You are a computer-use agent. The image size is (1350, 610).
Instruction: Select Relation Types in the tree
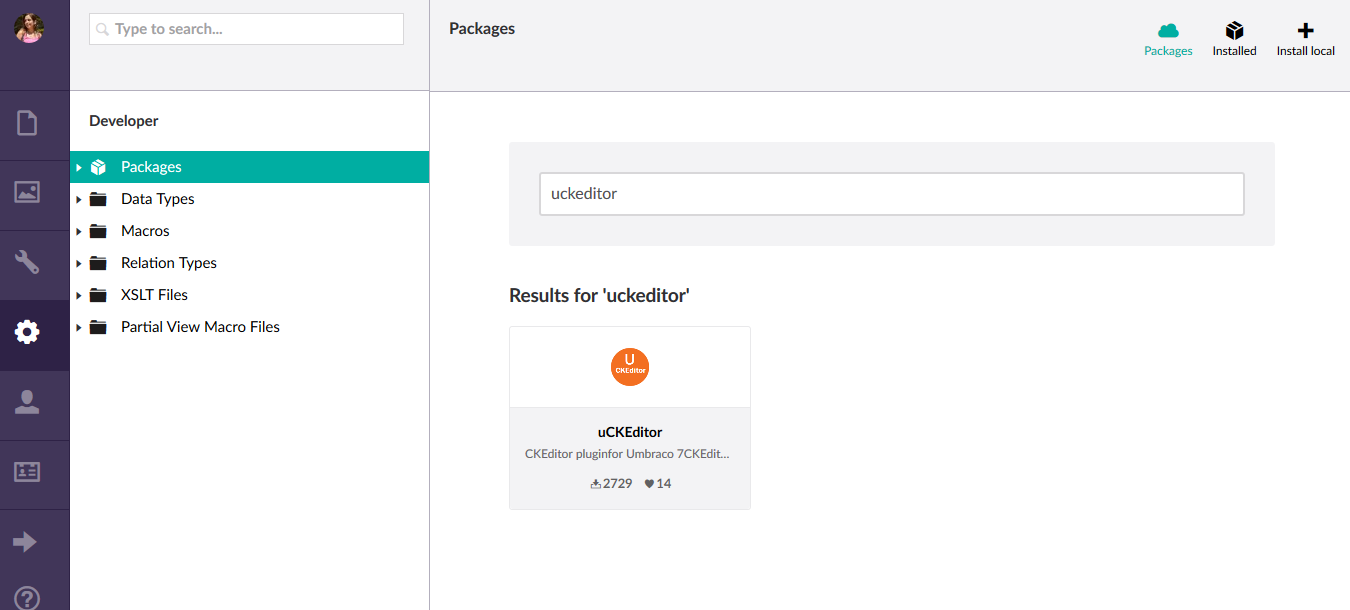tap(168, 263)
